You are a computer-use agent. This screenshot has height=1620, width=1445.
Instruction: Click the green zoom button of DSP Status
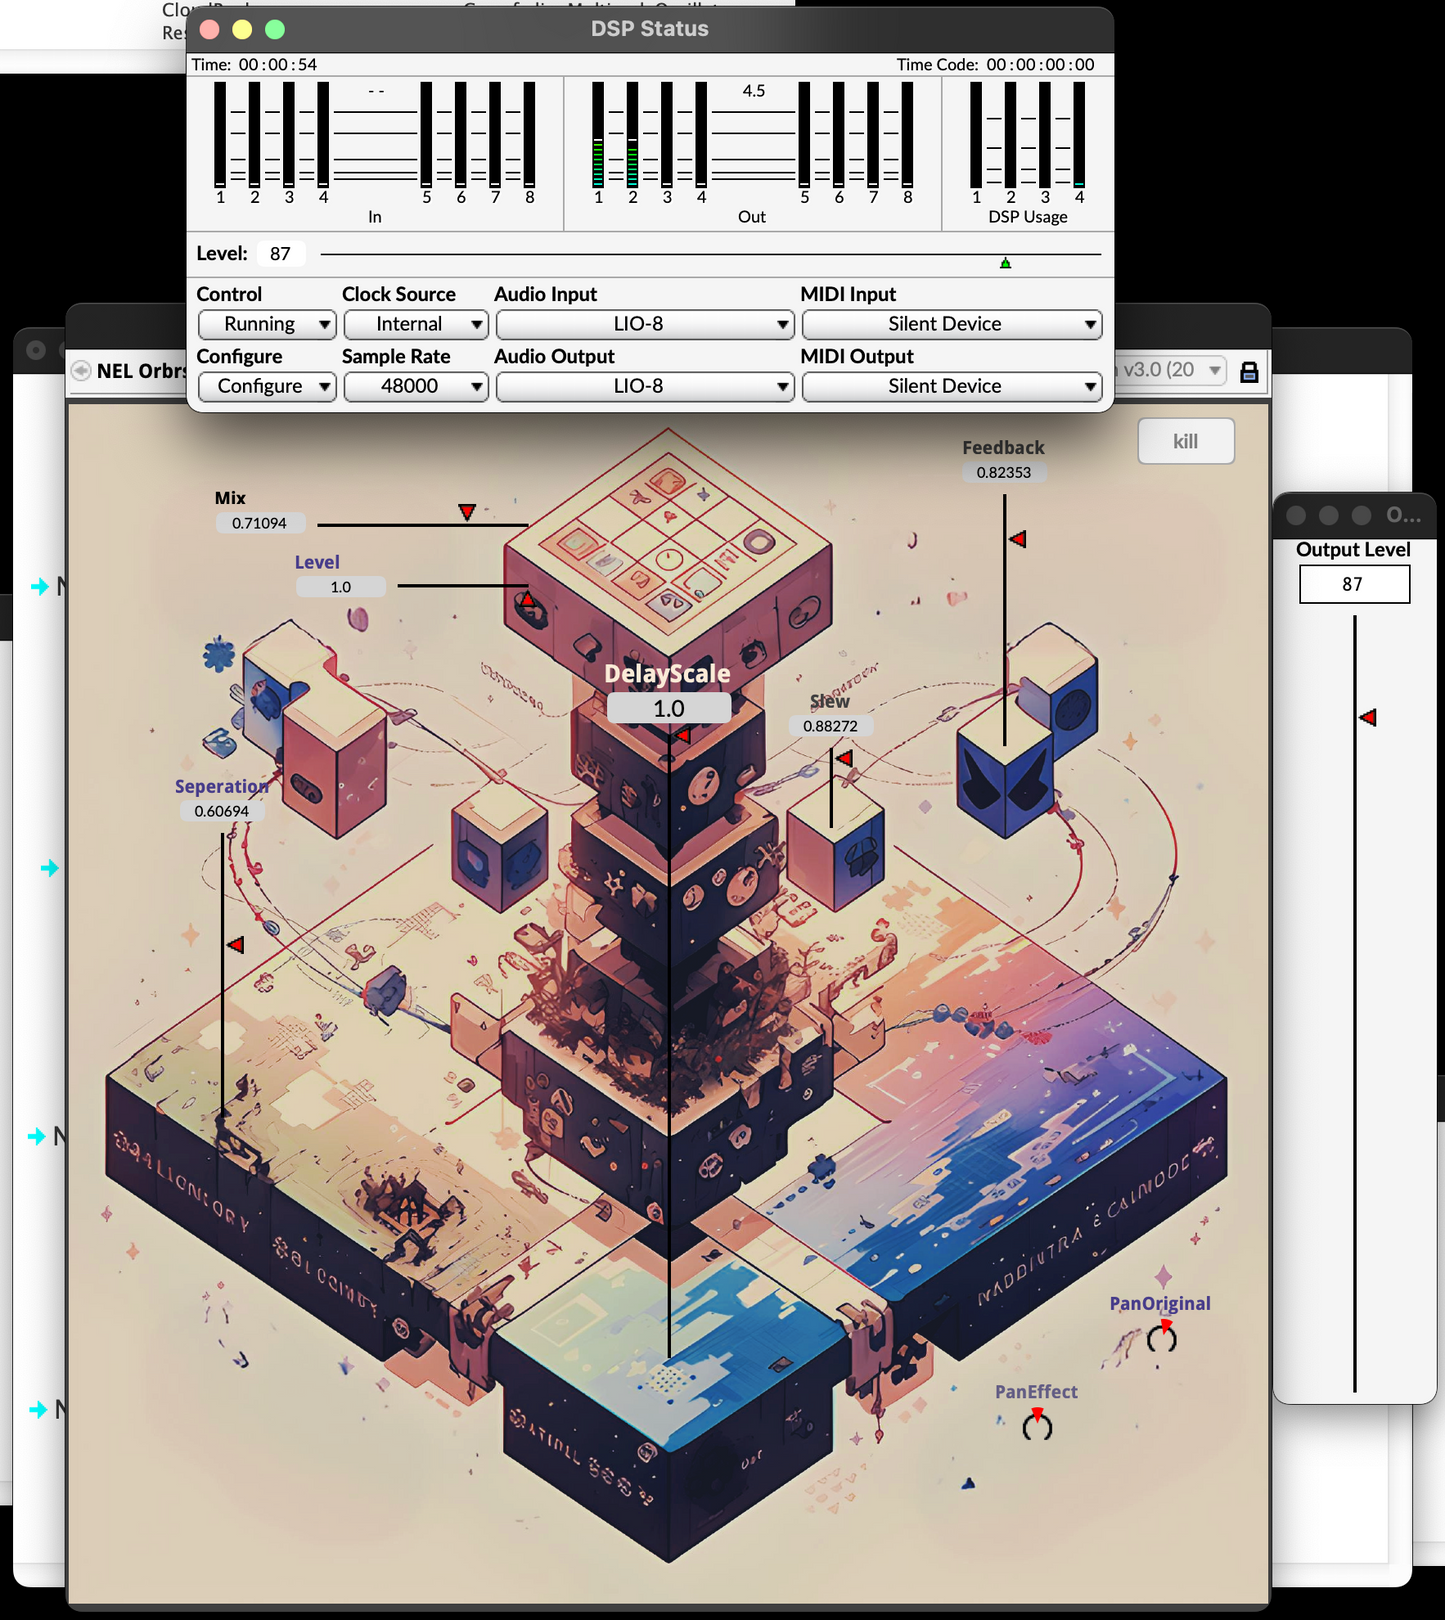tap(275, 29)
